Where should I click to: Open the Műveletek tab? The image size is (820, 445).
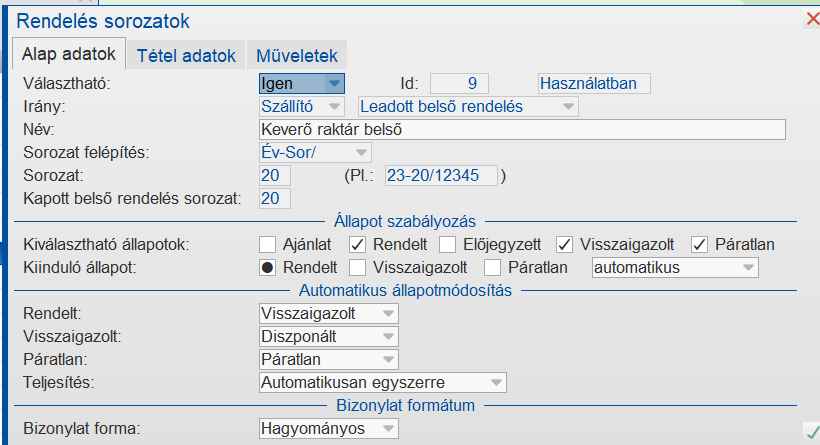point(297,55)
